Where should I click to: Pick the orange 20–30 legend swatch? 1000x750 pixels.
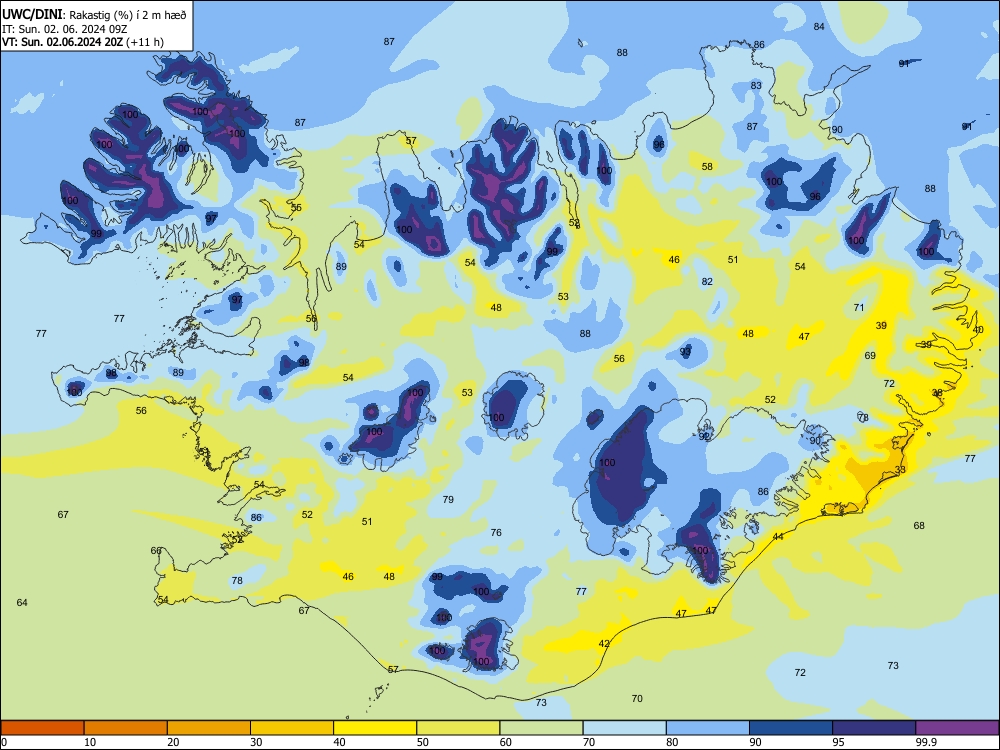pyautogui.click(x=209, y=728)
